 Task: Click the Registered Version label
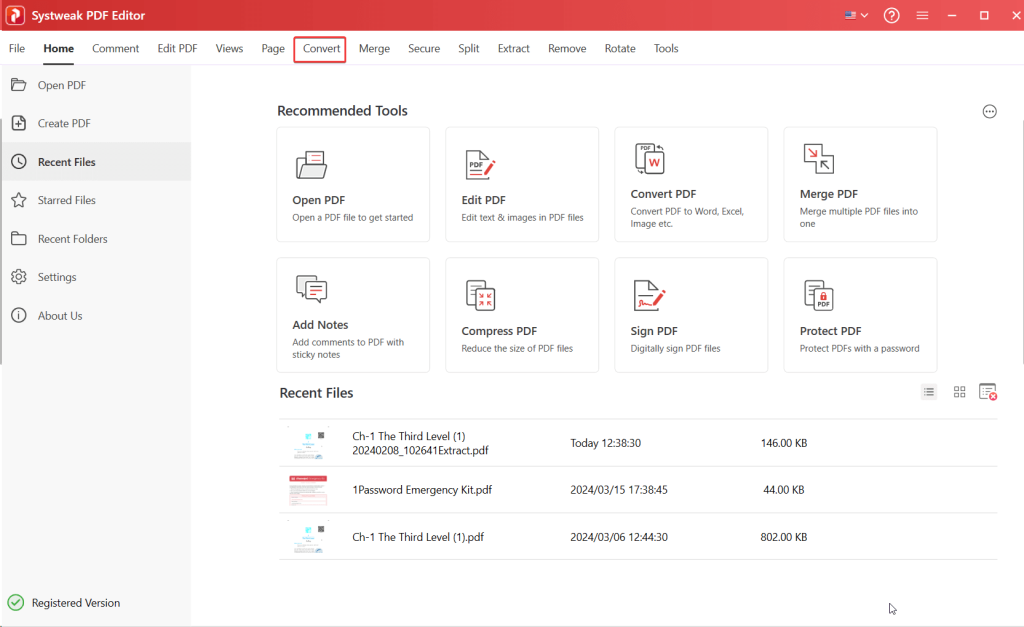76,603
